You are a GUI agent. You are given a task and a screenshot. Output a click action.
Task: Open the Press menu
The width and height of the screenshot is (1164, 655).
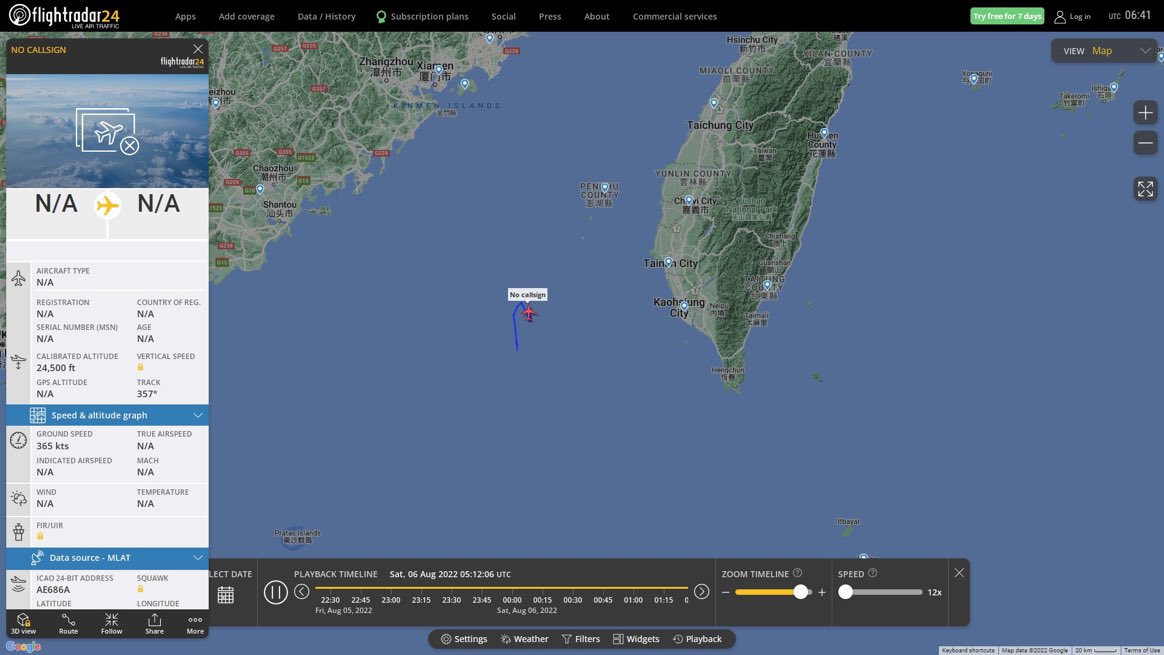[x=549, y=16]
